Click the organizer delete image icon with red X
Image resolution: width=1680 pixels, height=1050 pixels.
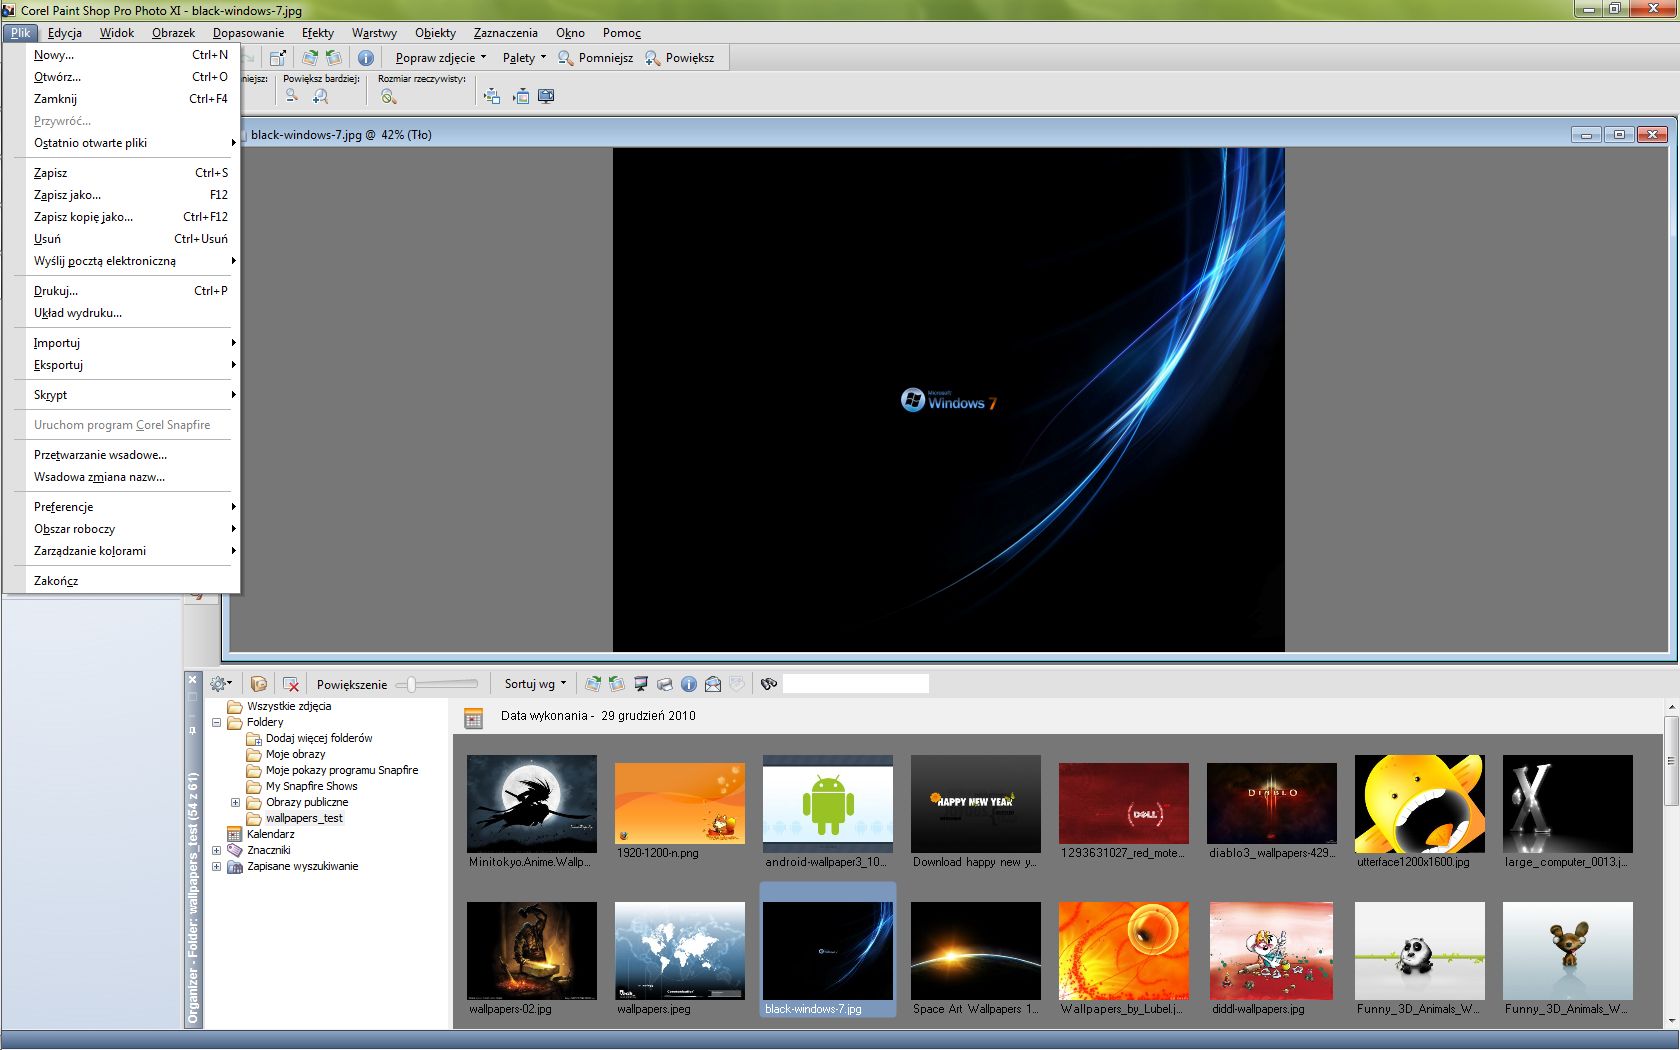(x=291, y=684)
